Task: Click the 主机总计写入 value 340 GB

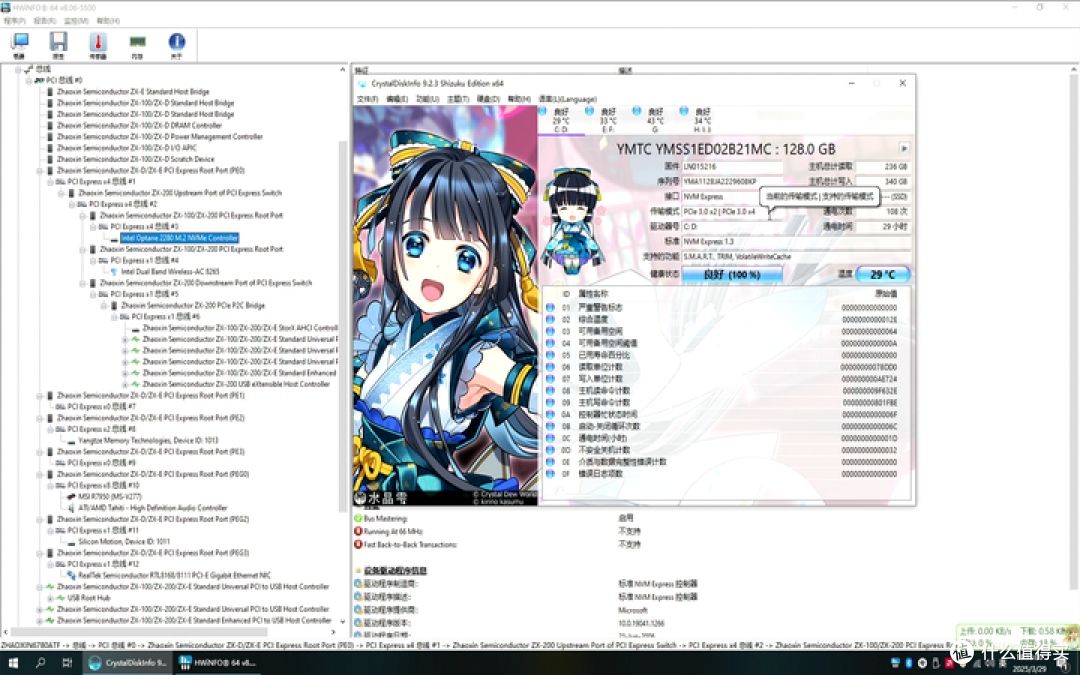Action: [x=884, y=181]
